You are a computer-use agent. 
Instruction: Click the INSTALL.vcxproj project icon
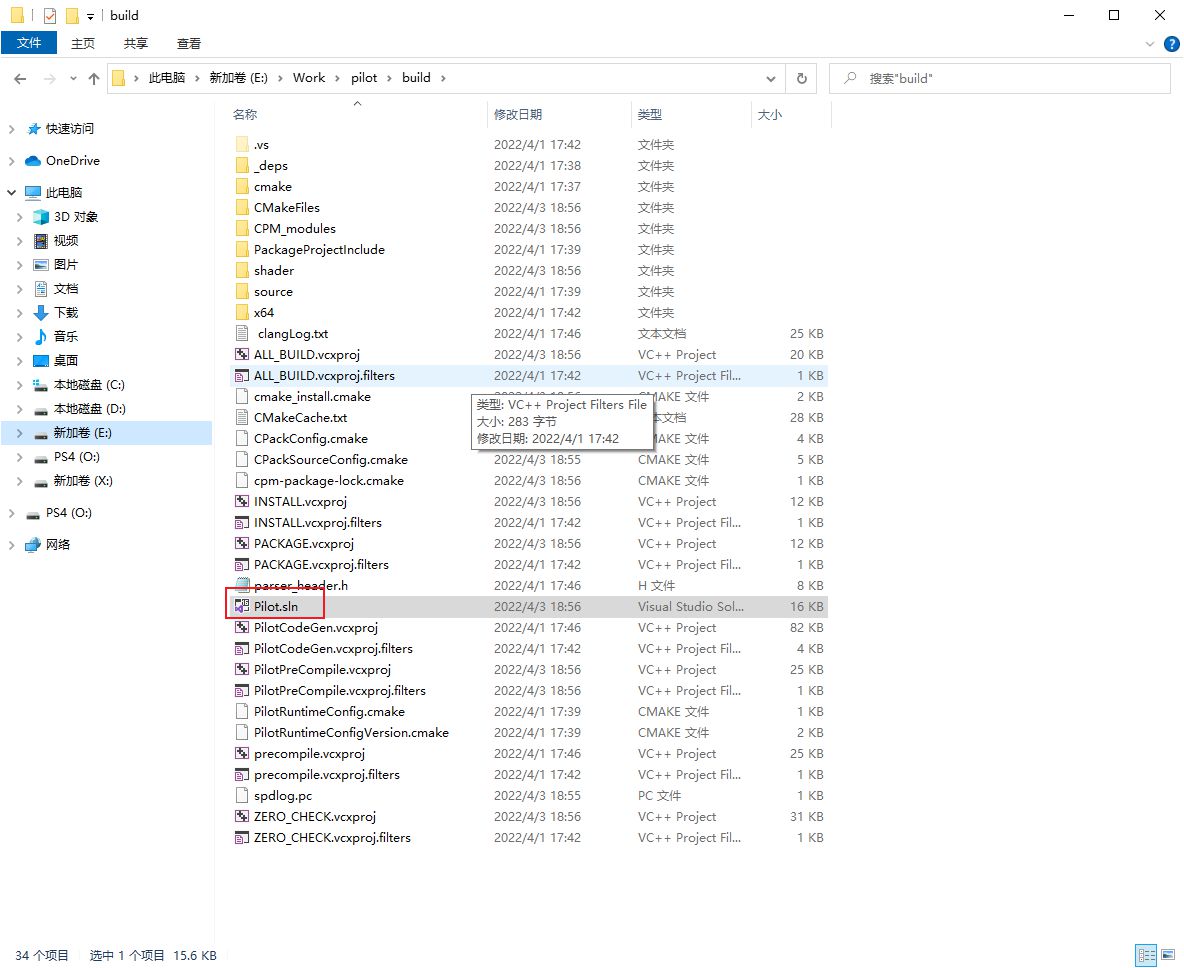(x=242, y=501)
